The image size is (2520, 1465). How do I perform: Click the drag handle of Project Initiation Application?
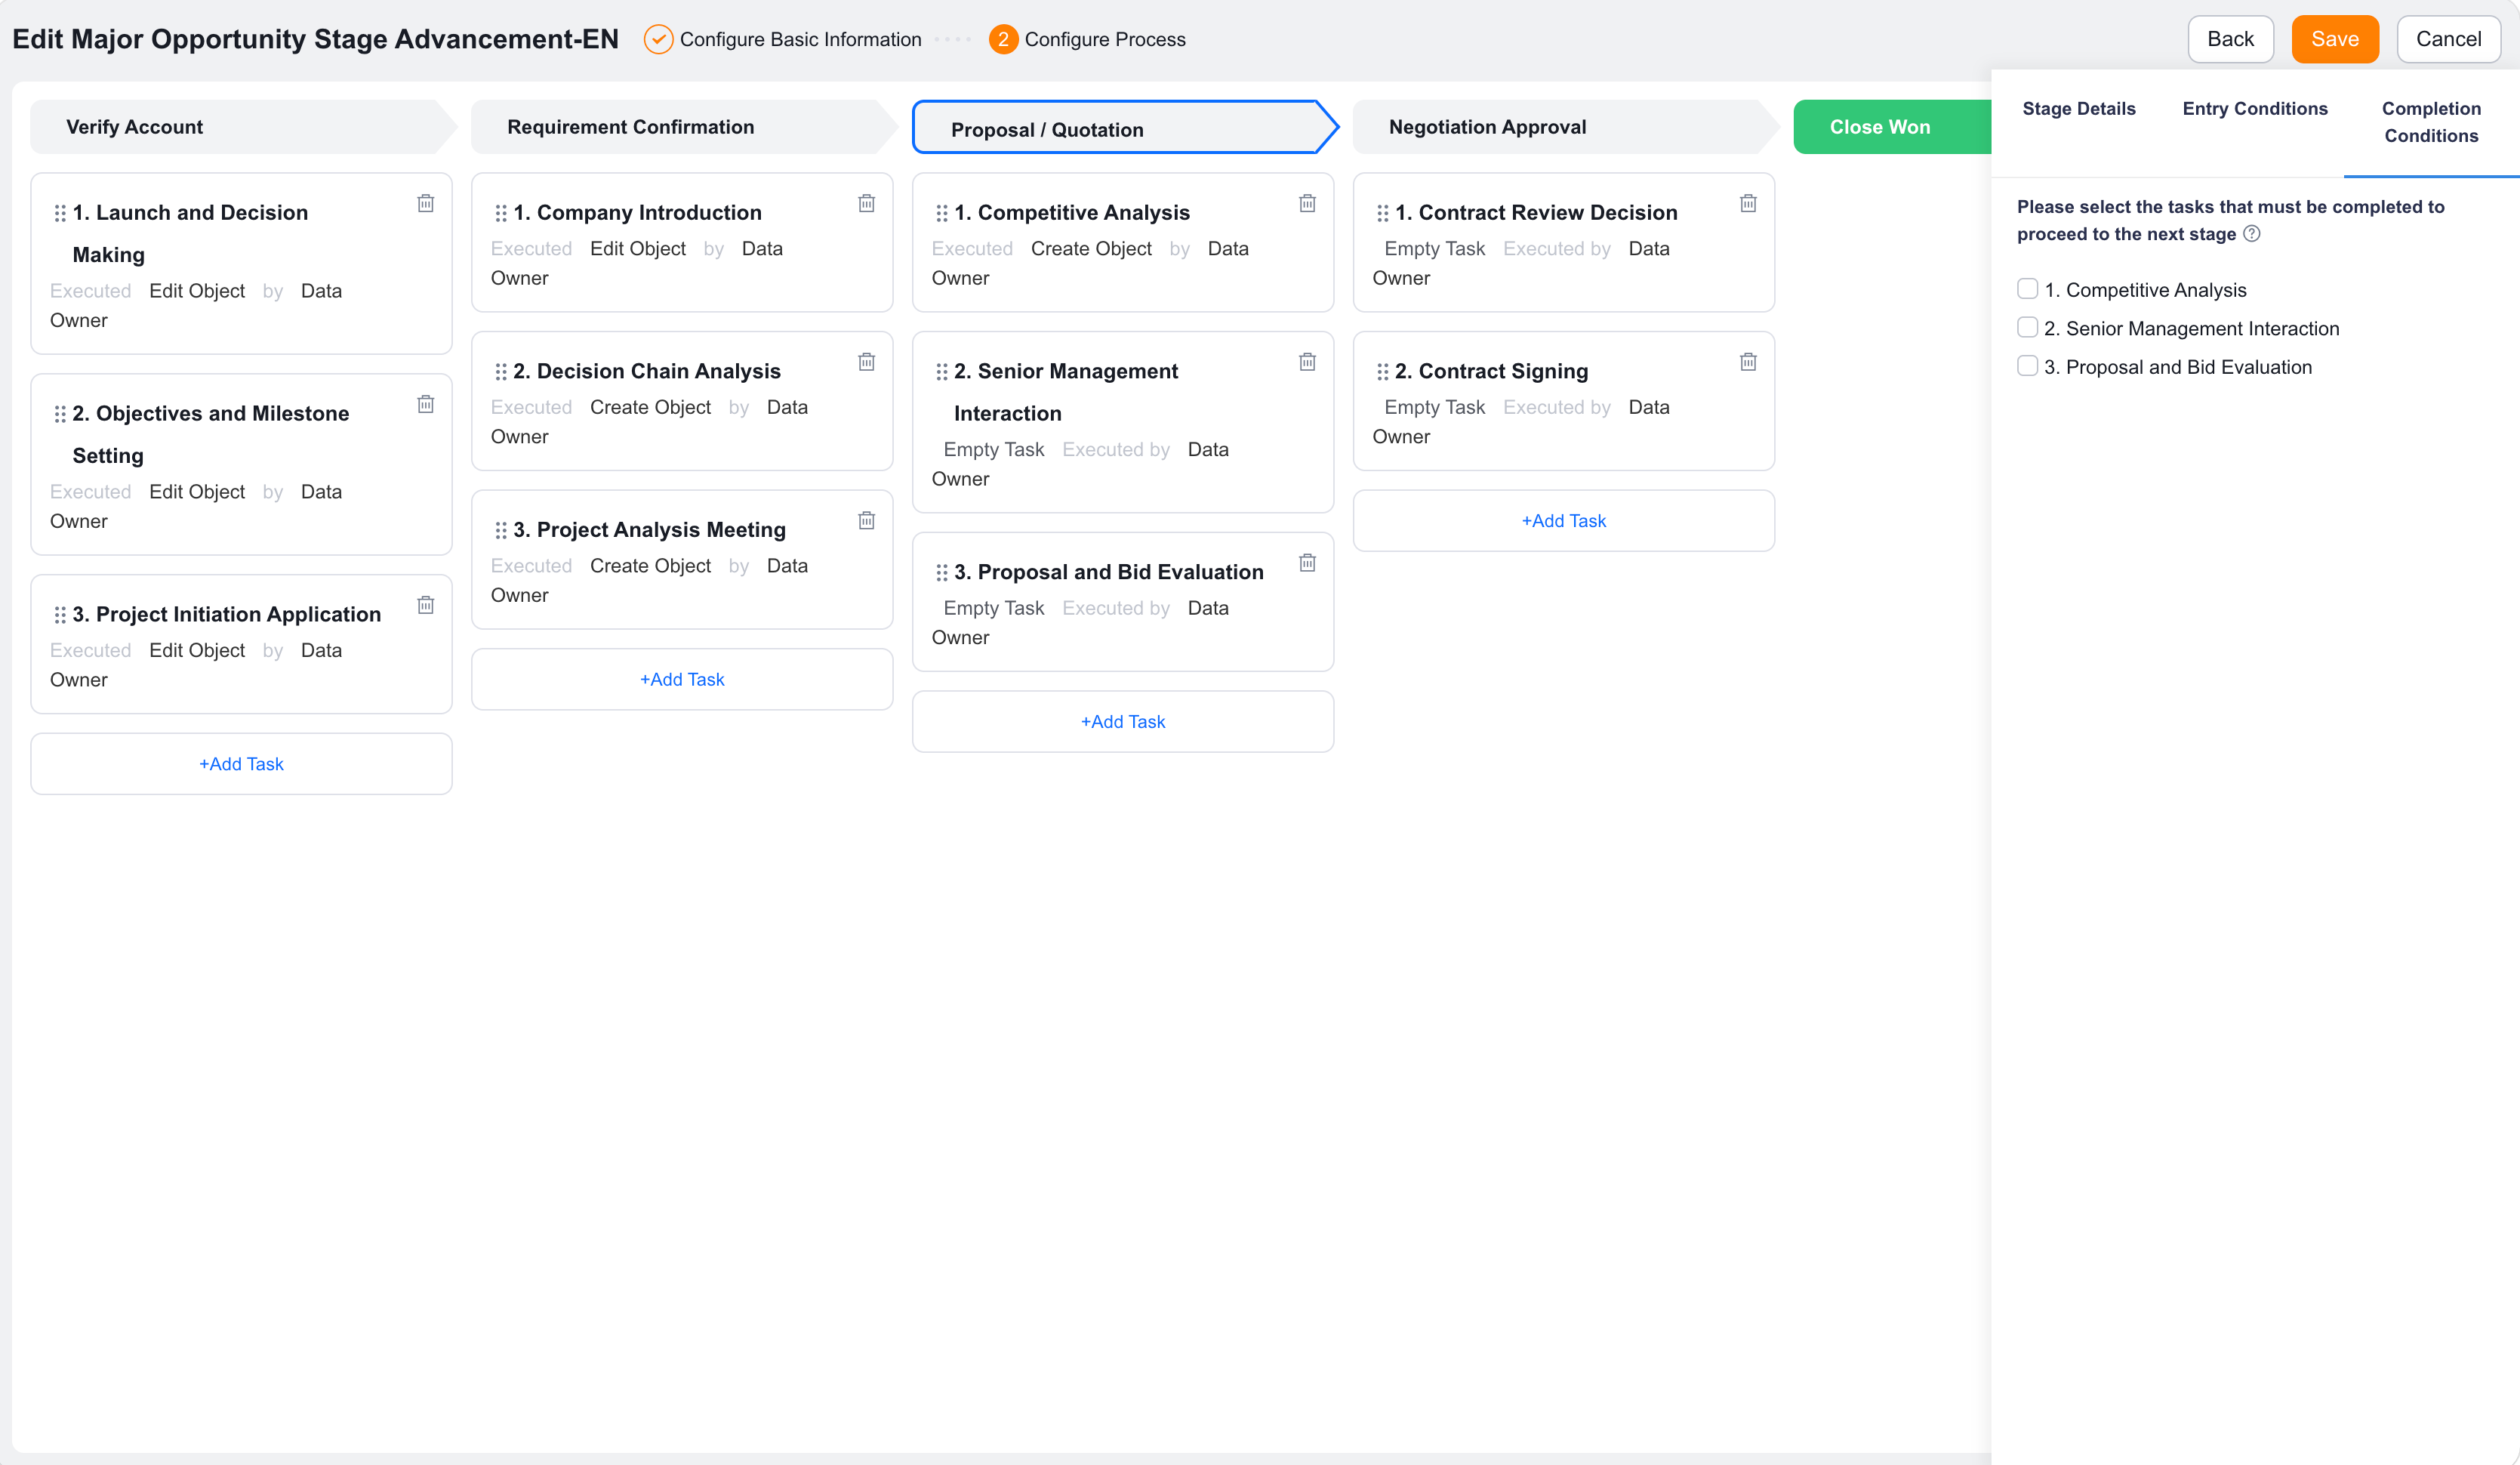point(60,615)
